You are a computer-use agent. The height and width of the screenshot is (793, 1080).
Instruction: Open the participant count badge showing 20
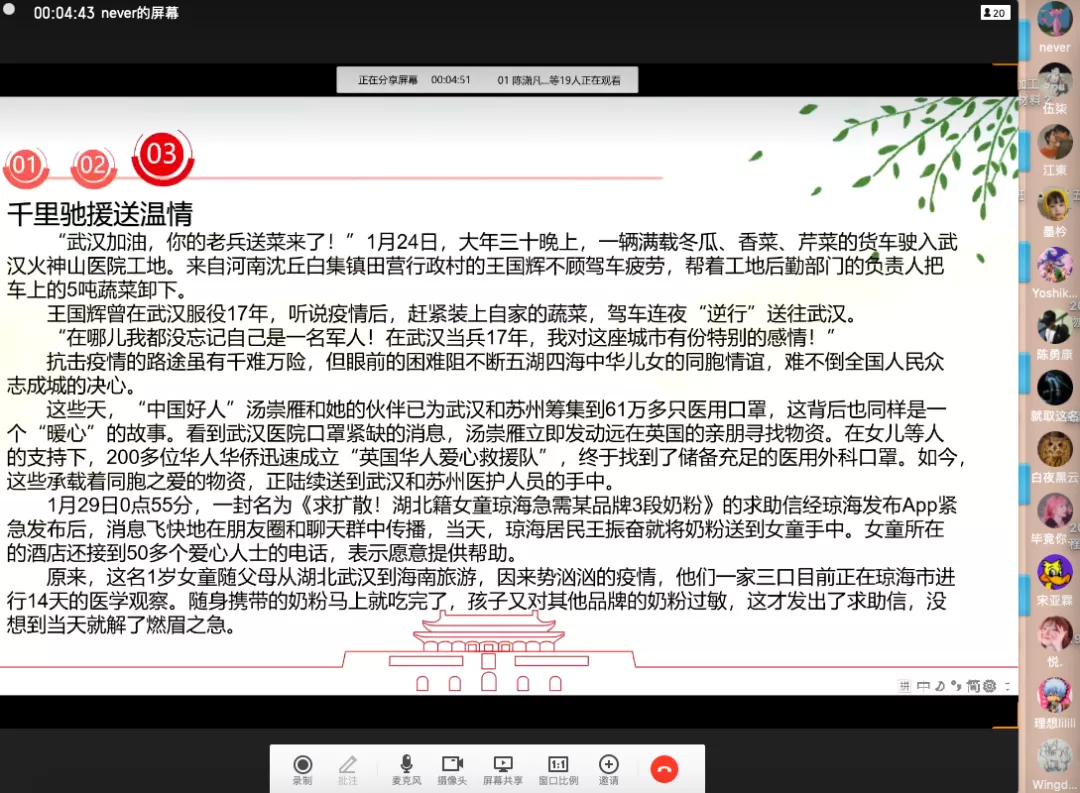(994, 13)
